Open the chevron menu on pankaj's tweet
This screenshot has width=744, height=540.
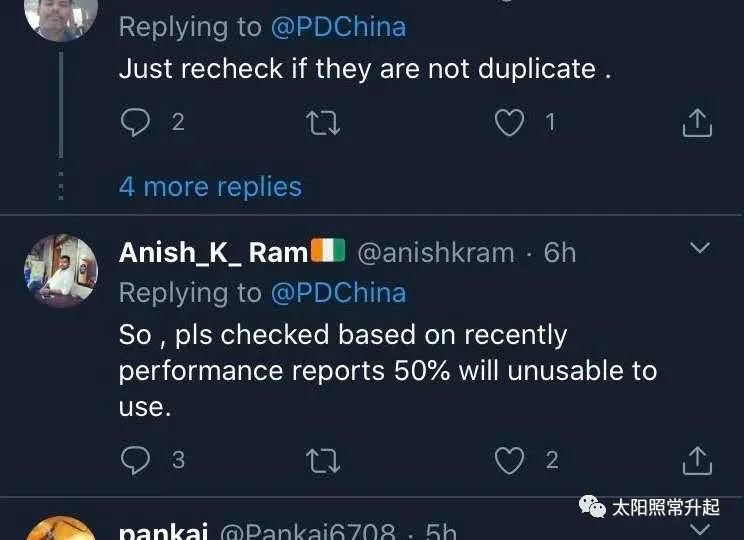point(700,530)
